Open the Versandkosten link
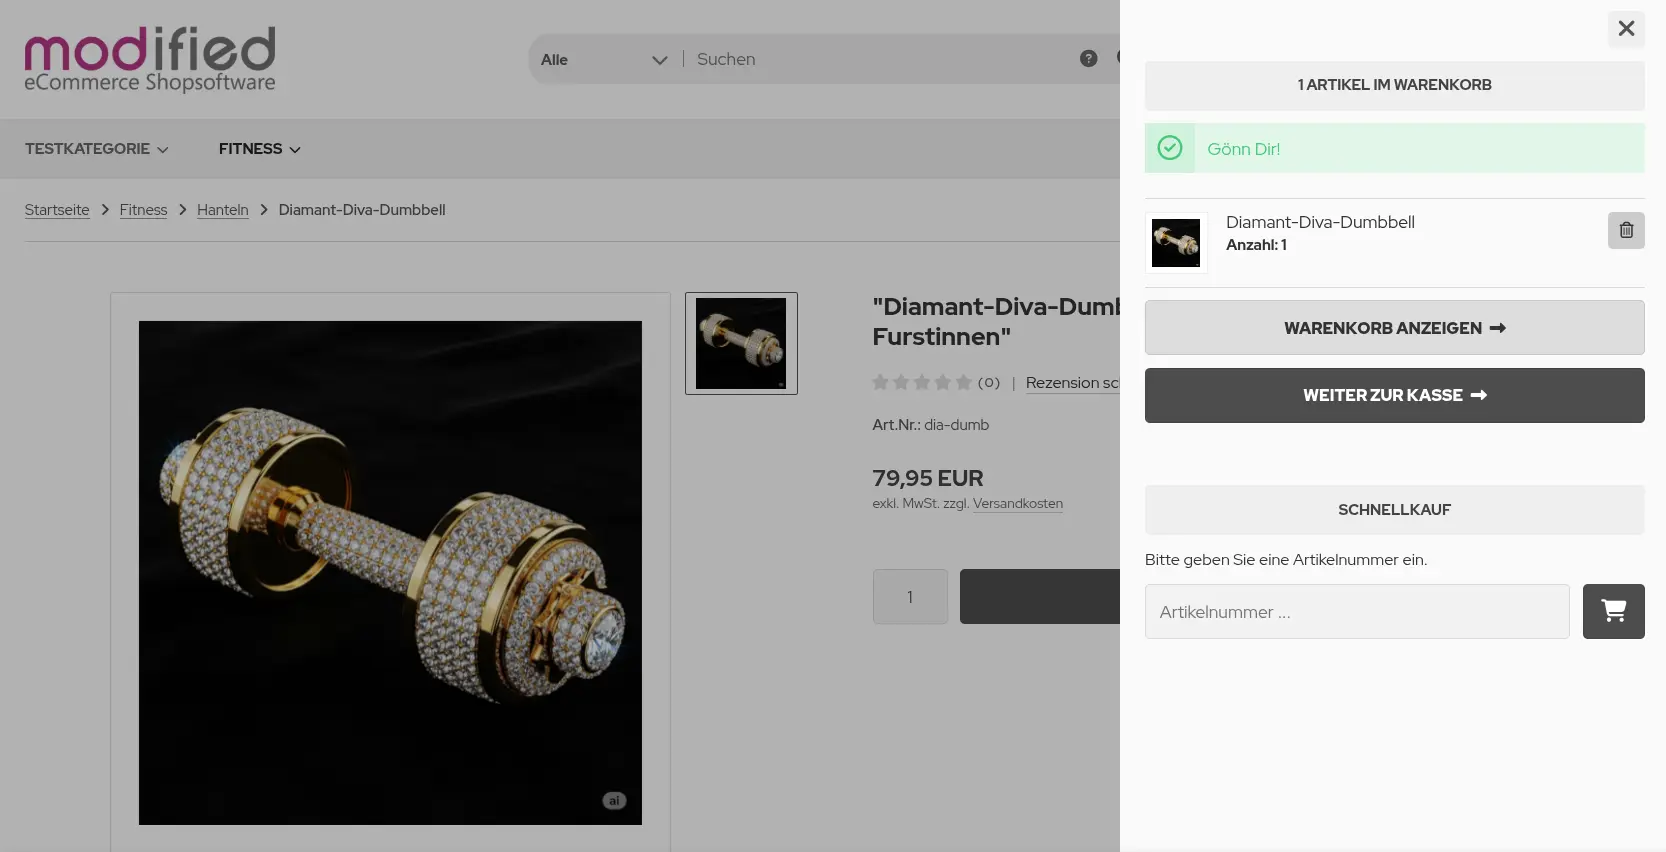 [1018, 504]
